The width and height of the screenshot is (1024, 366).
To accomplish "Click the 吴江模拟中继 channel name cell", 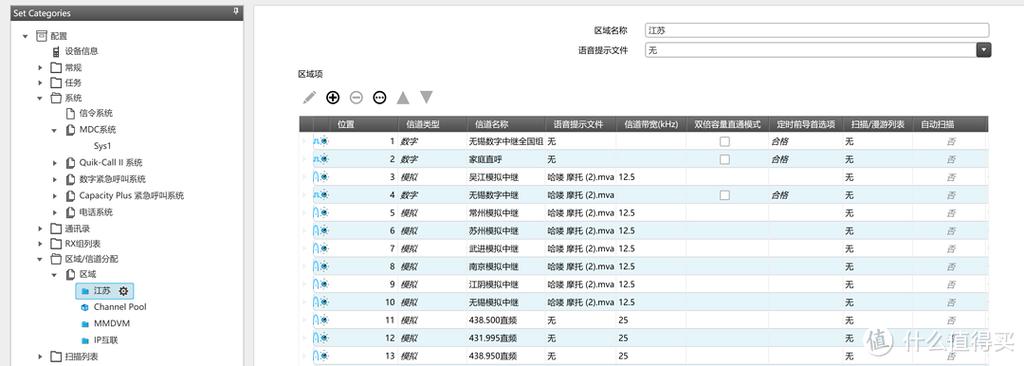I will 505,177.
